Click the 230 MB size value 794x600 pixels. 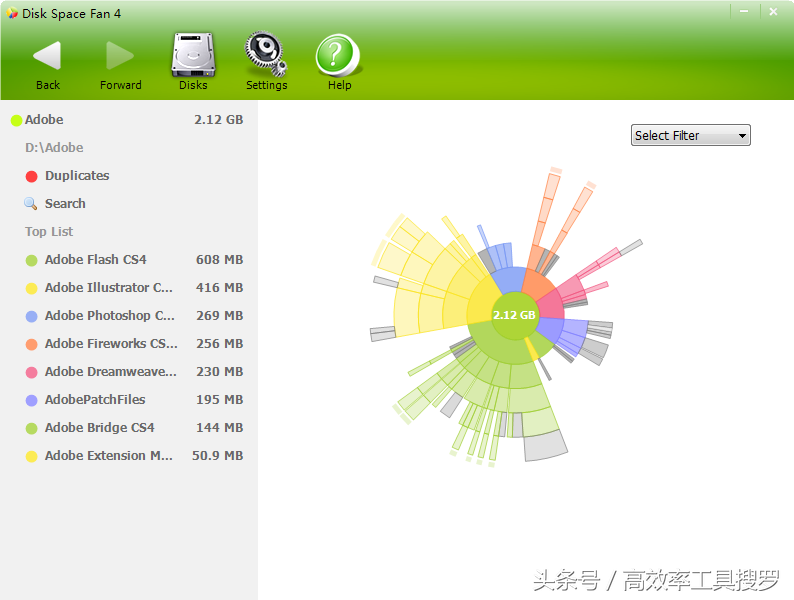[x=219, y=371]
